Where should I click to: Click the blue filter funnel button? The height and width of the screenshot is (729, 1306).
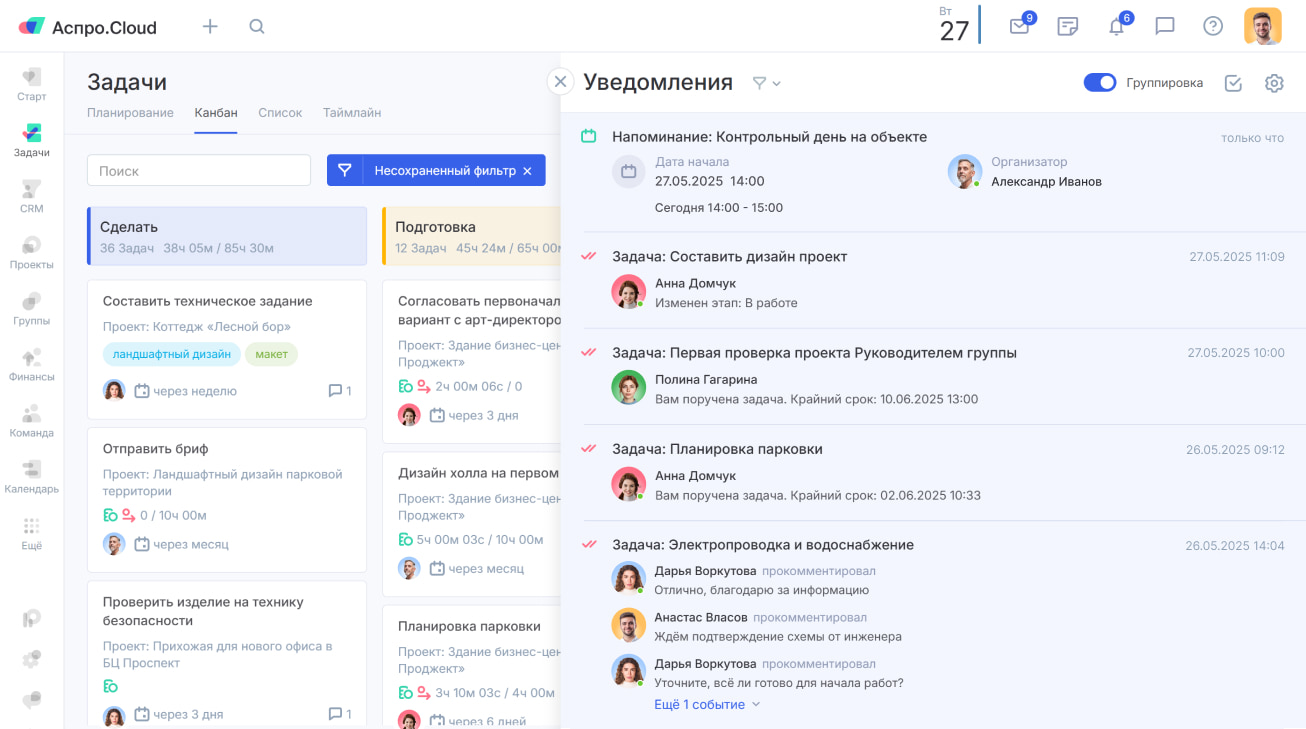(345, 171)
